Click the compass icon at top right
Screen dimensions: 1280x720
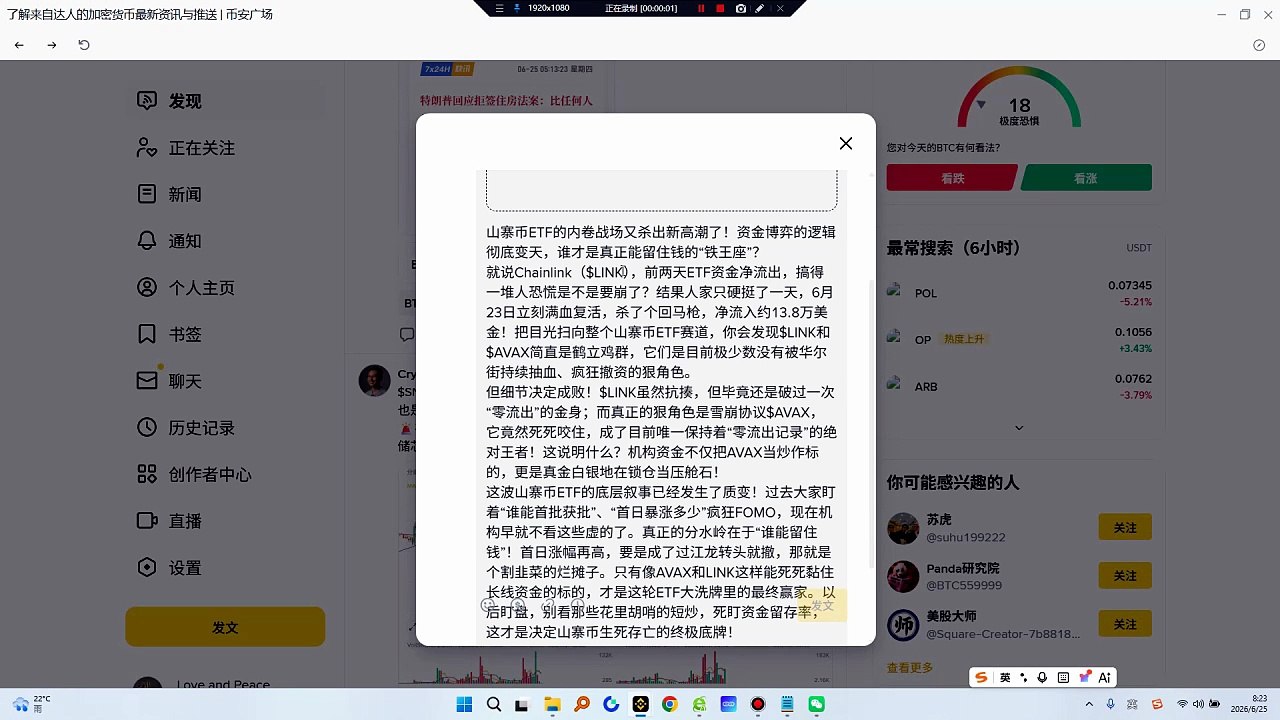[1259, 45]
